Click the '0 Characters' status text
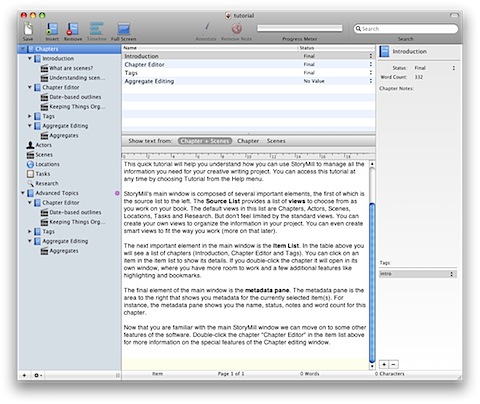 pos(390,374)
